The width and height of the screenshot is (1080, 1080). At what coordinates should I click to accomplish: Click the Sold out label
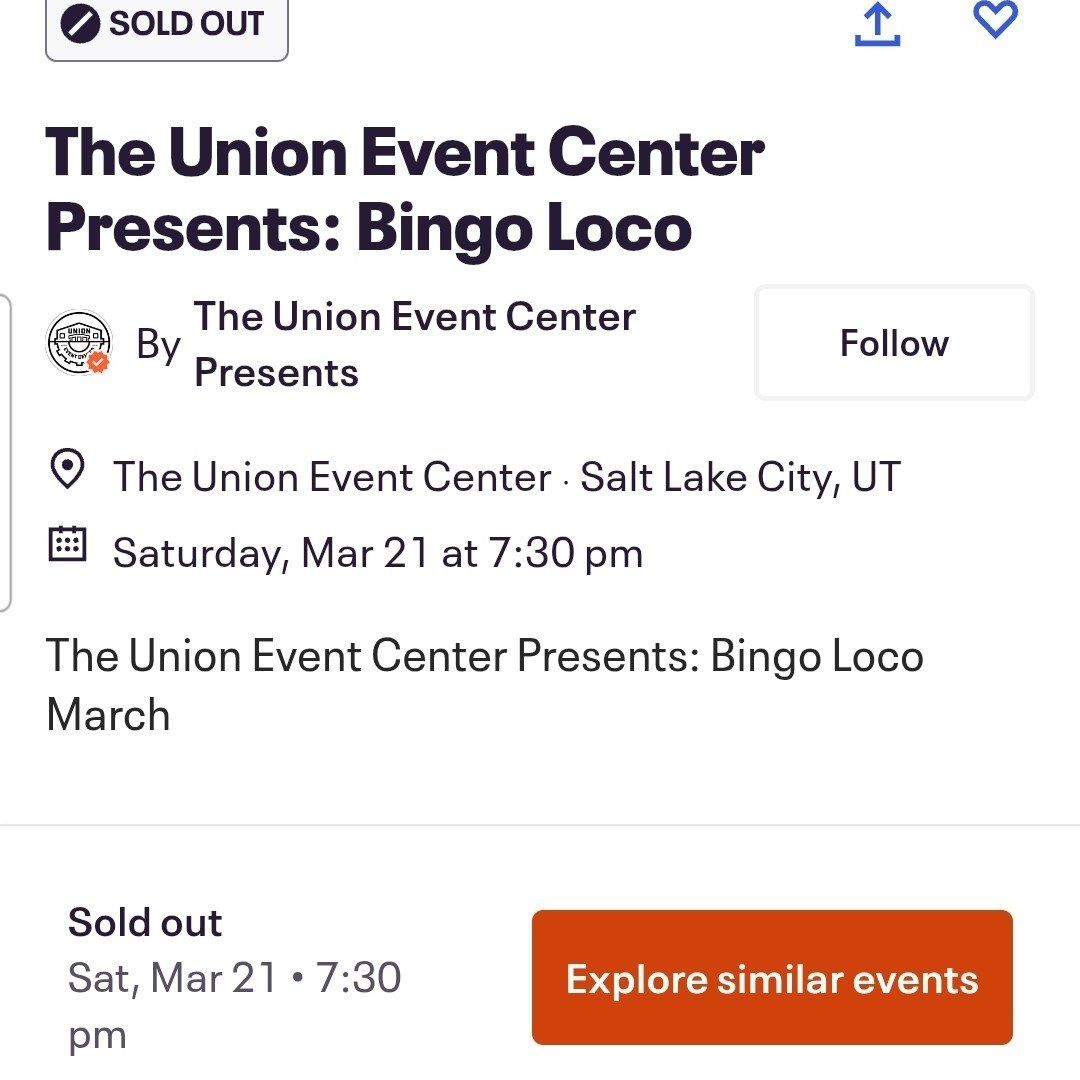(x=144, y=921)
